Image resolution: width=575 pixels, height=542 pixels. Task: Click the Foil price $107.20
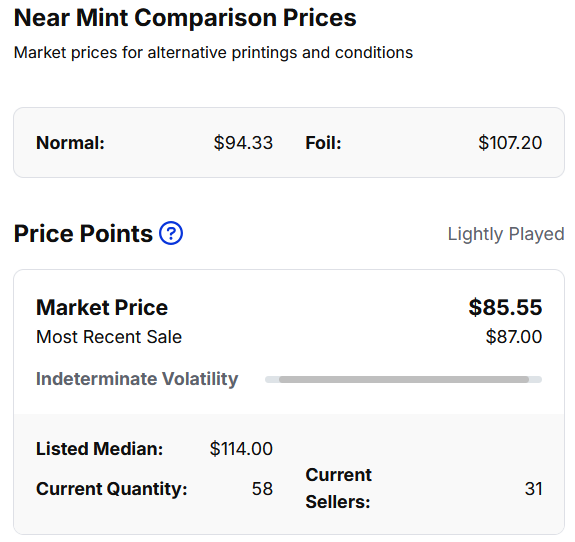[x=510, y=143]
